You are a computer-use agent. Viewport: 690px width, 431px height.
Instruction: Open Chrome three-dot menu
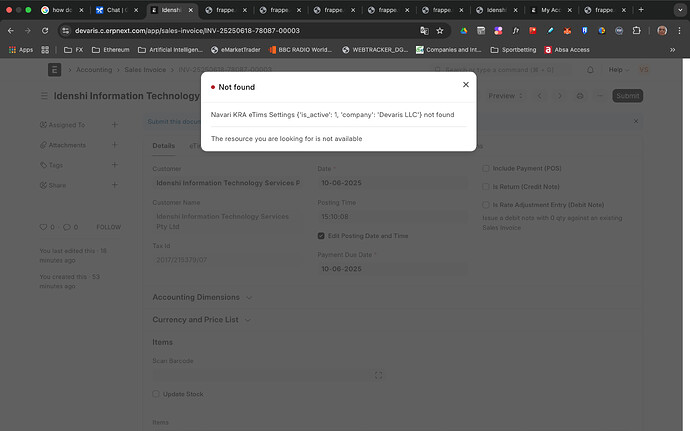tap(679, 30)
